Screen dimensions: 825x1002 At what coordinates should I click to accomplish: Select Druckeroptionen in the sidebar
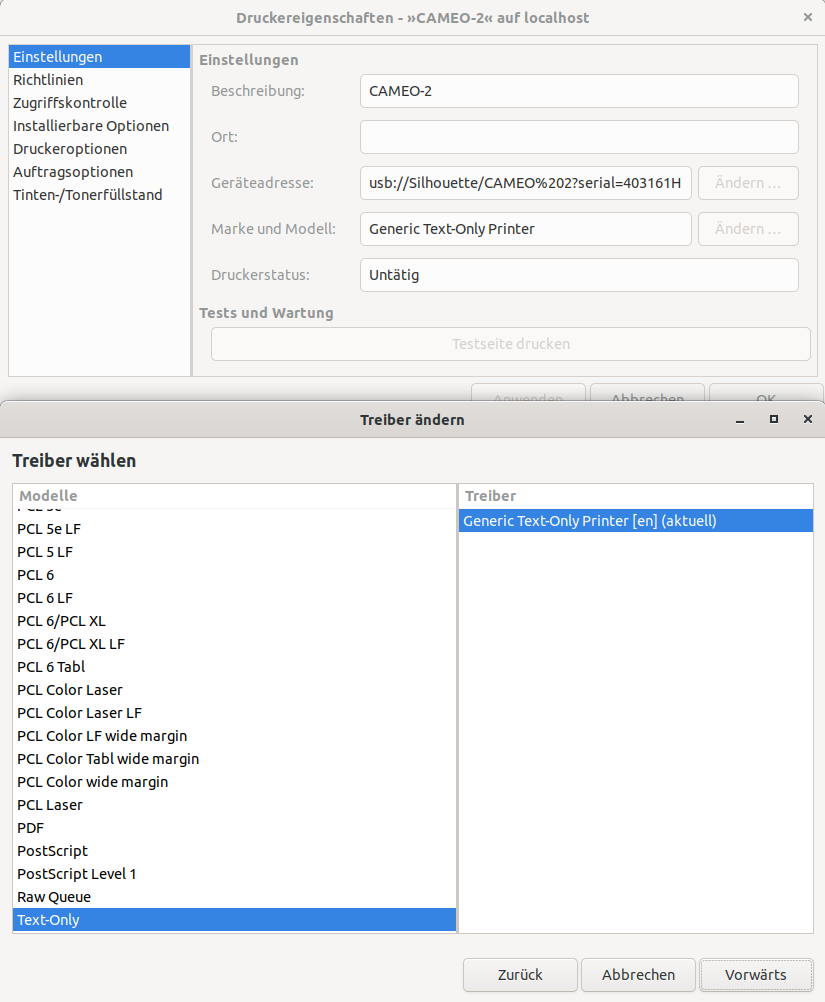tap(70, 149)
